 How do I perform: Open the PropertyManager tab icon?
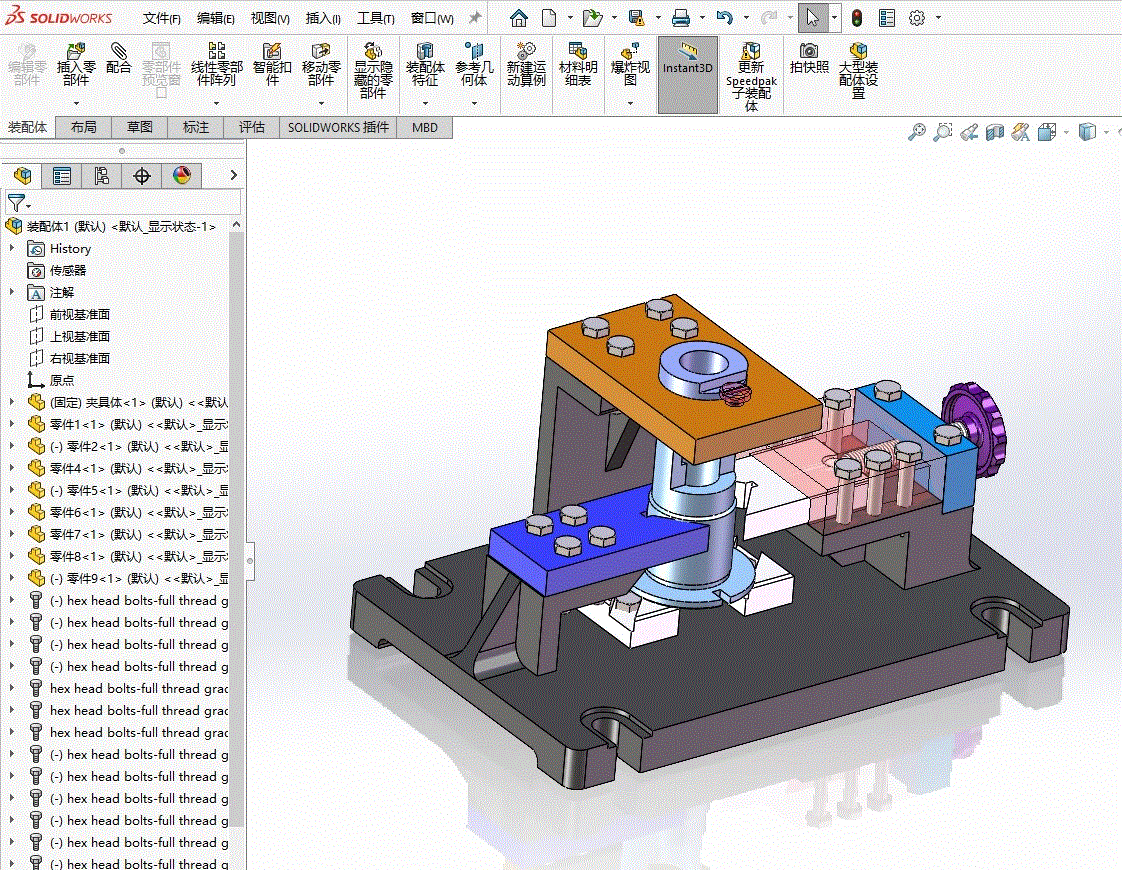[x=62, y=175]
